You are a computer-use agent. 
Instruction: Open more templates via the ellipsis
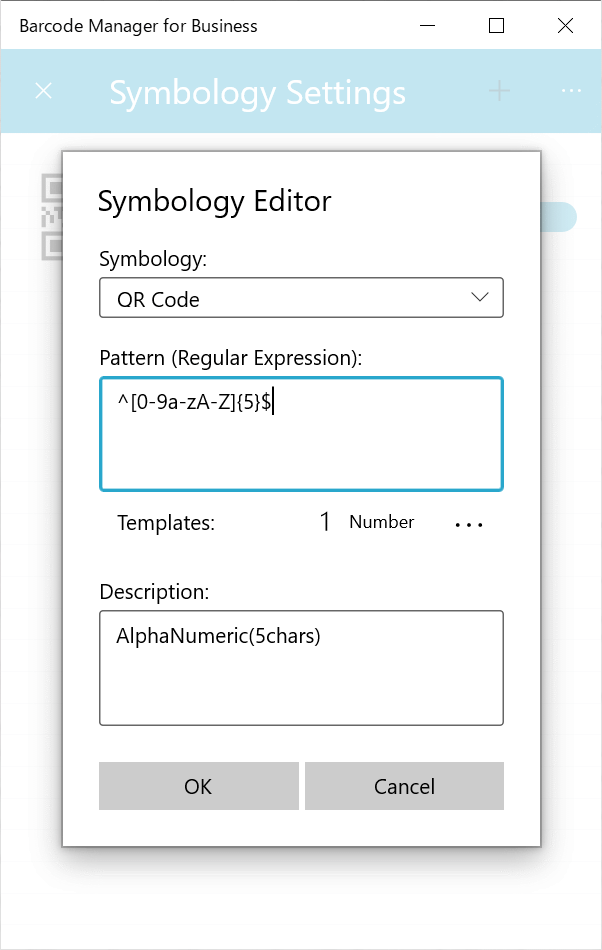point(469,523)
